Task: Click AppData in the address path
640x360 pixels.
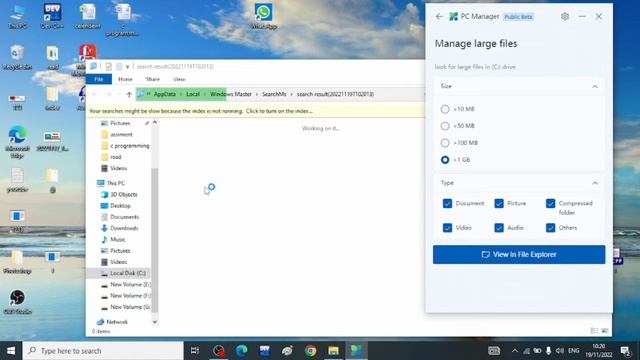Action: click(x=164, y=94)
